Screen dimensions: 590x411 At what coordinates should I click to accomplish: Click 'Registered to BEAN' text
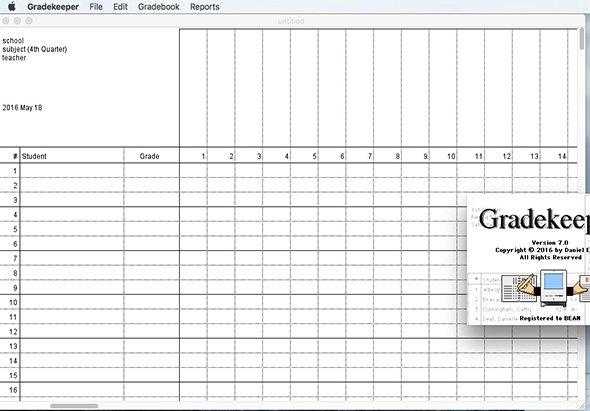tap(550, 318)
